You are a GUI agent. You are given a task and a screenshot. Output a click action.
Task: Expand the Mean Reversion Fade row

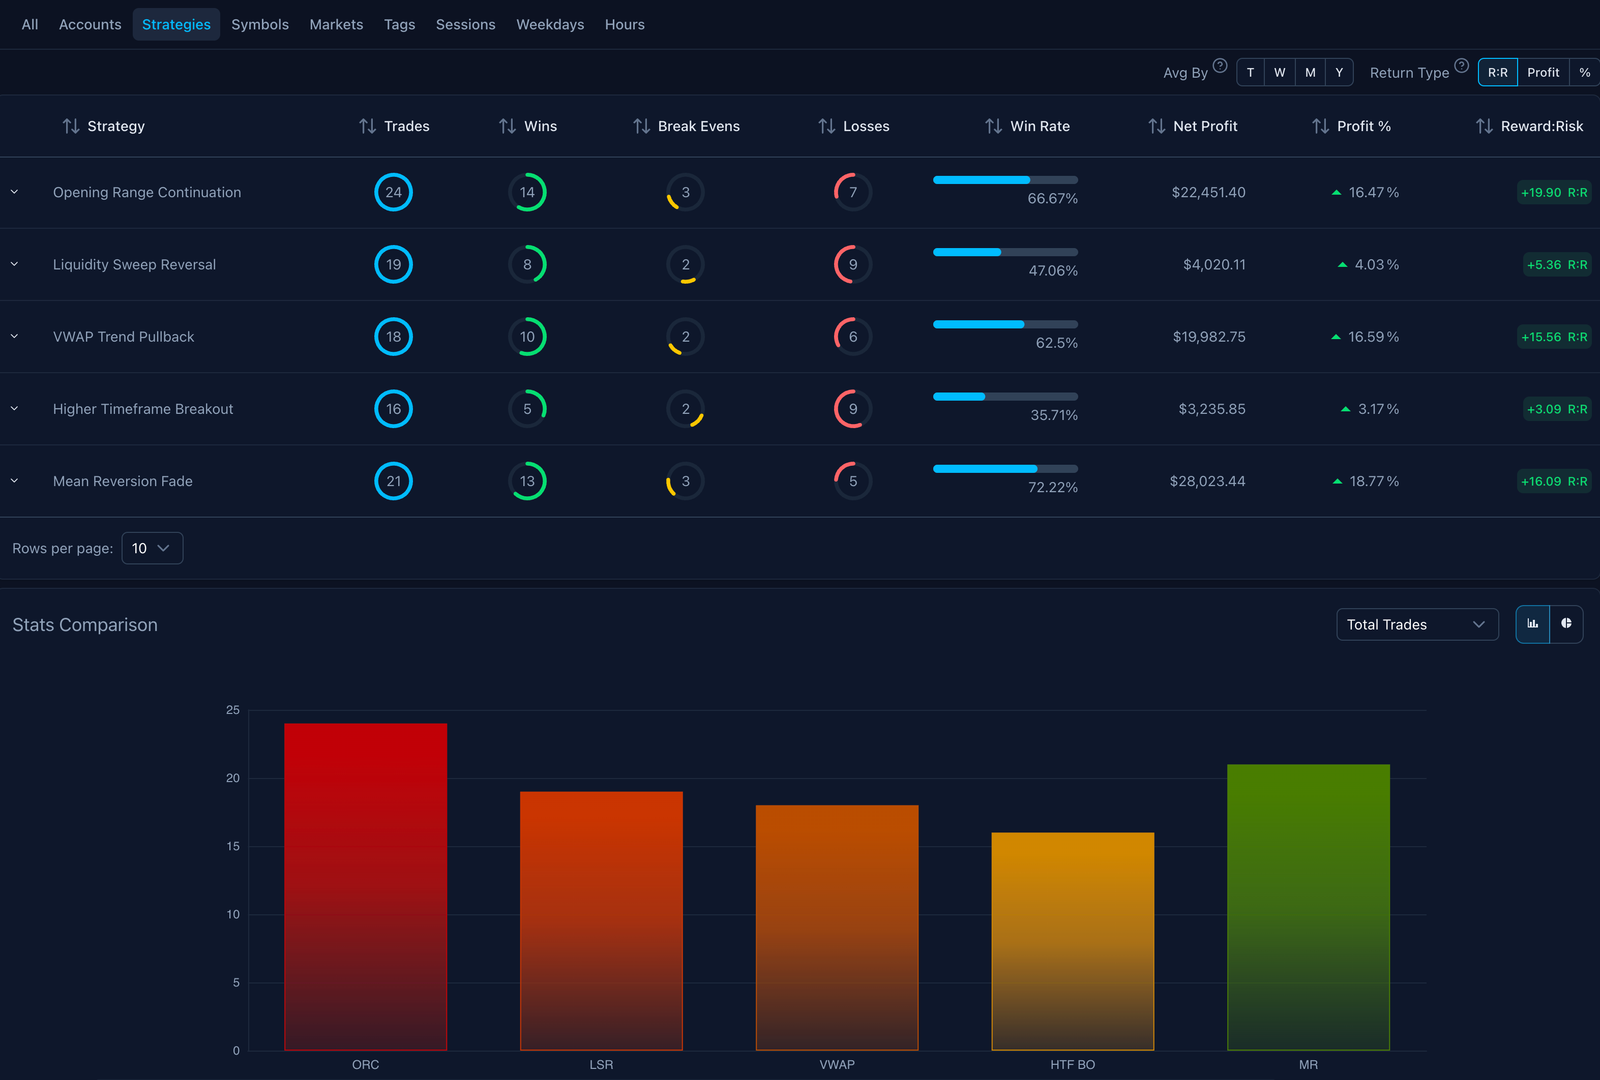[15, 481]
